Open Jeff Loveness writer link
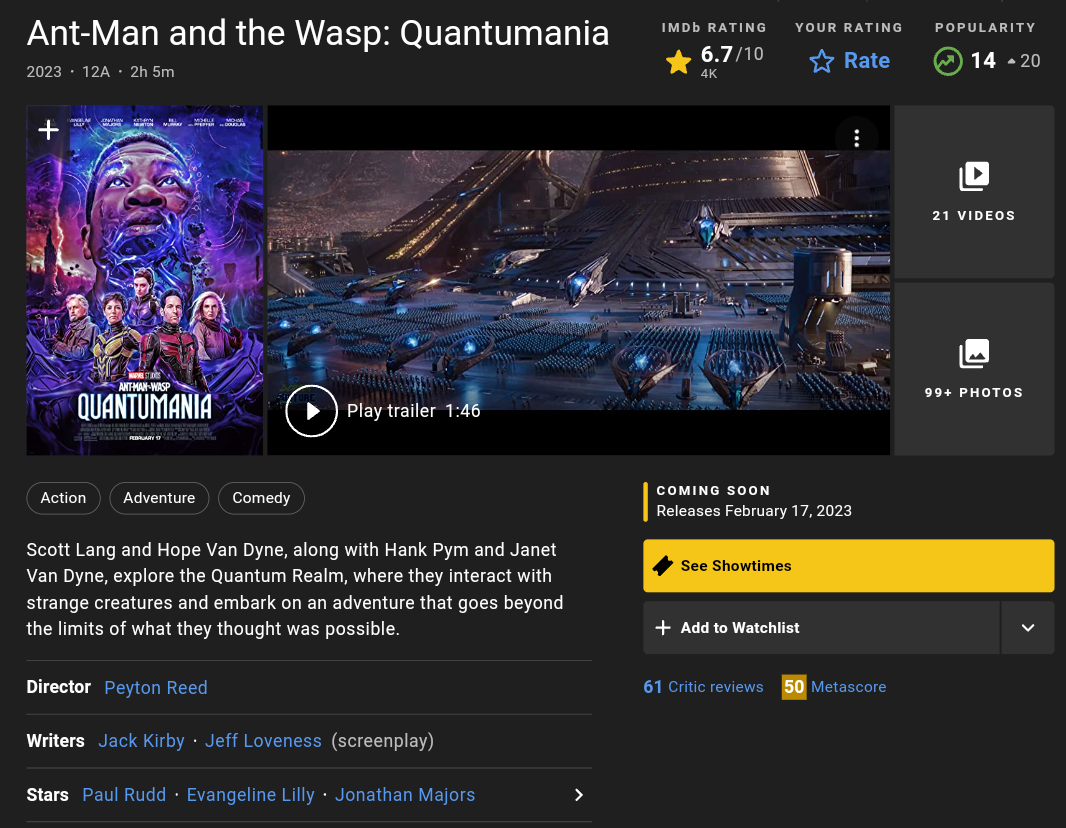Image resolution: width=1066 pixels, height=828 pixels. click(263, 741)
